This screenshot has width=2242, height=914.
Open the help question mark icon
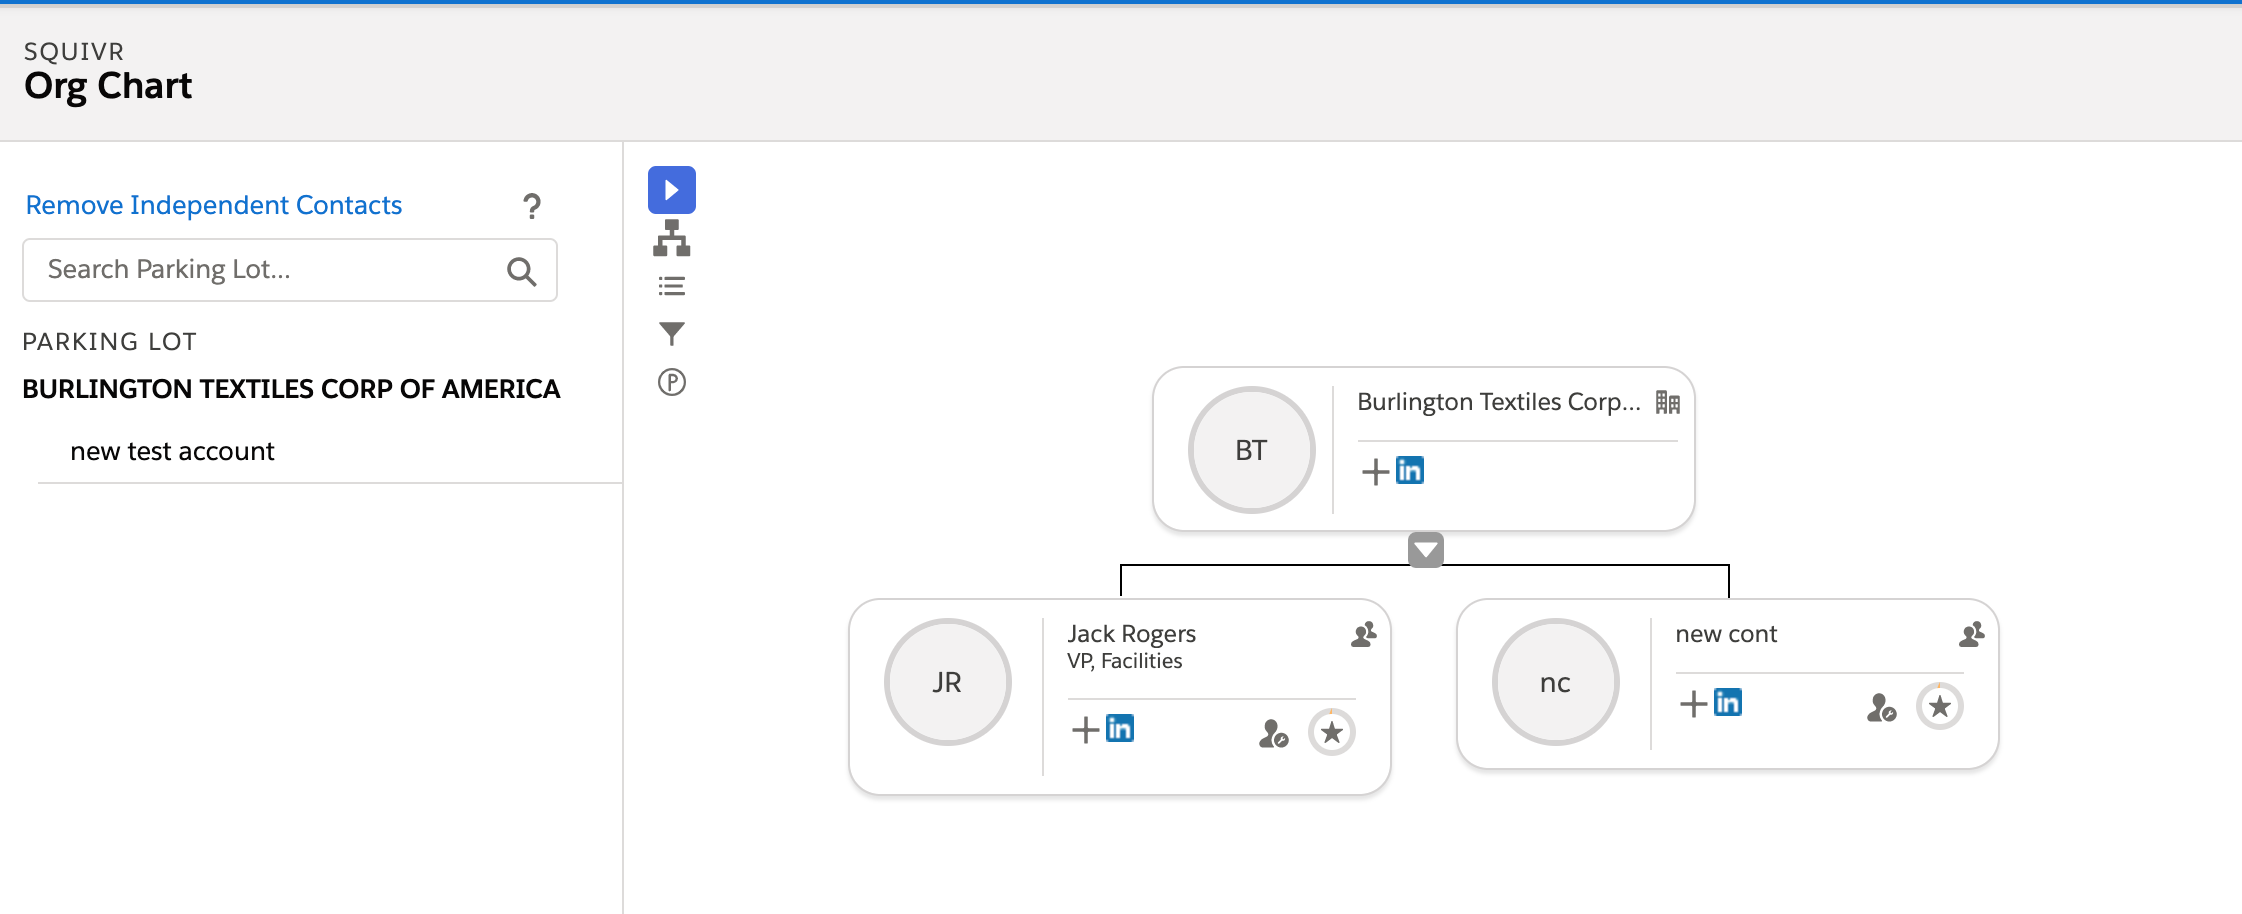click(531, 206)
